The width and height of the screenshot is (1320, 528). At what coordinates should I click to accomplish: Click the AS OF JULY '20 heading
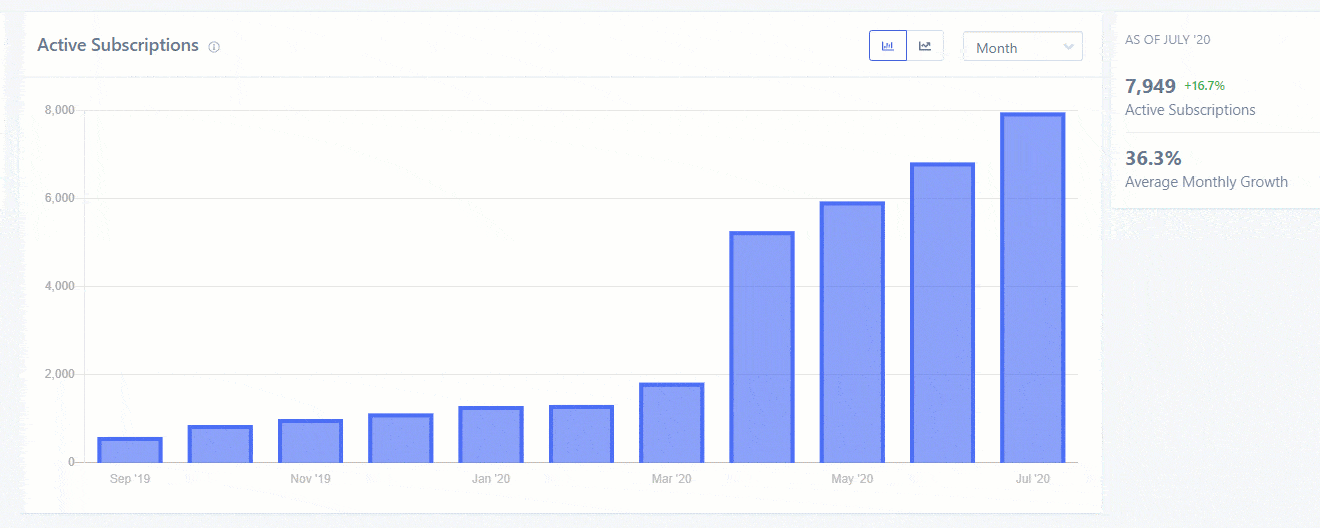[x=1168, y=40]
